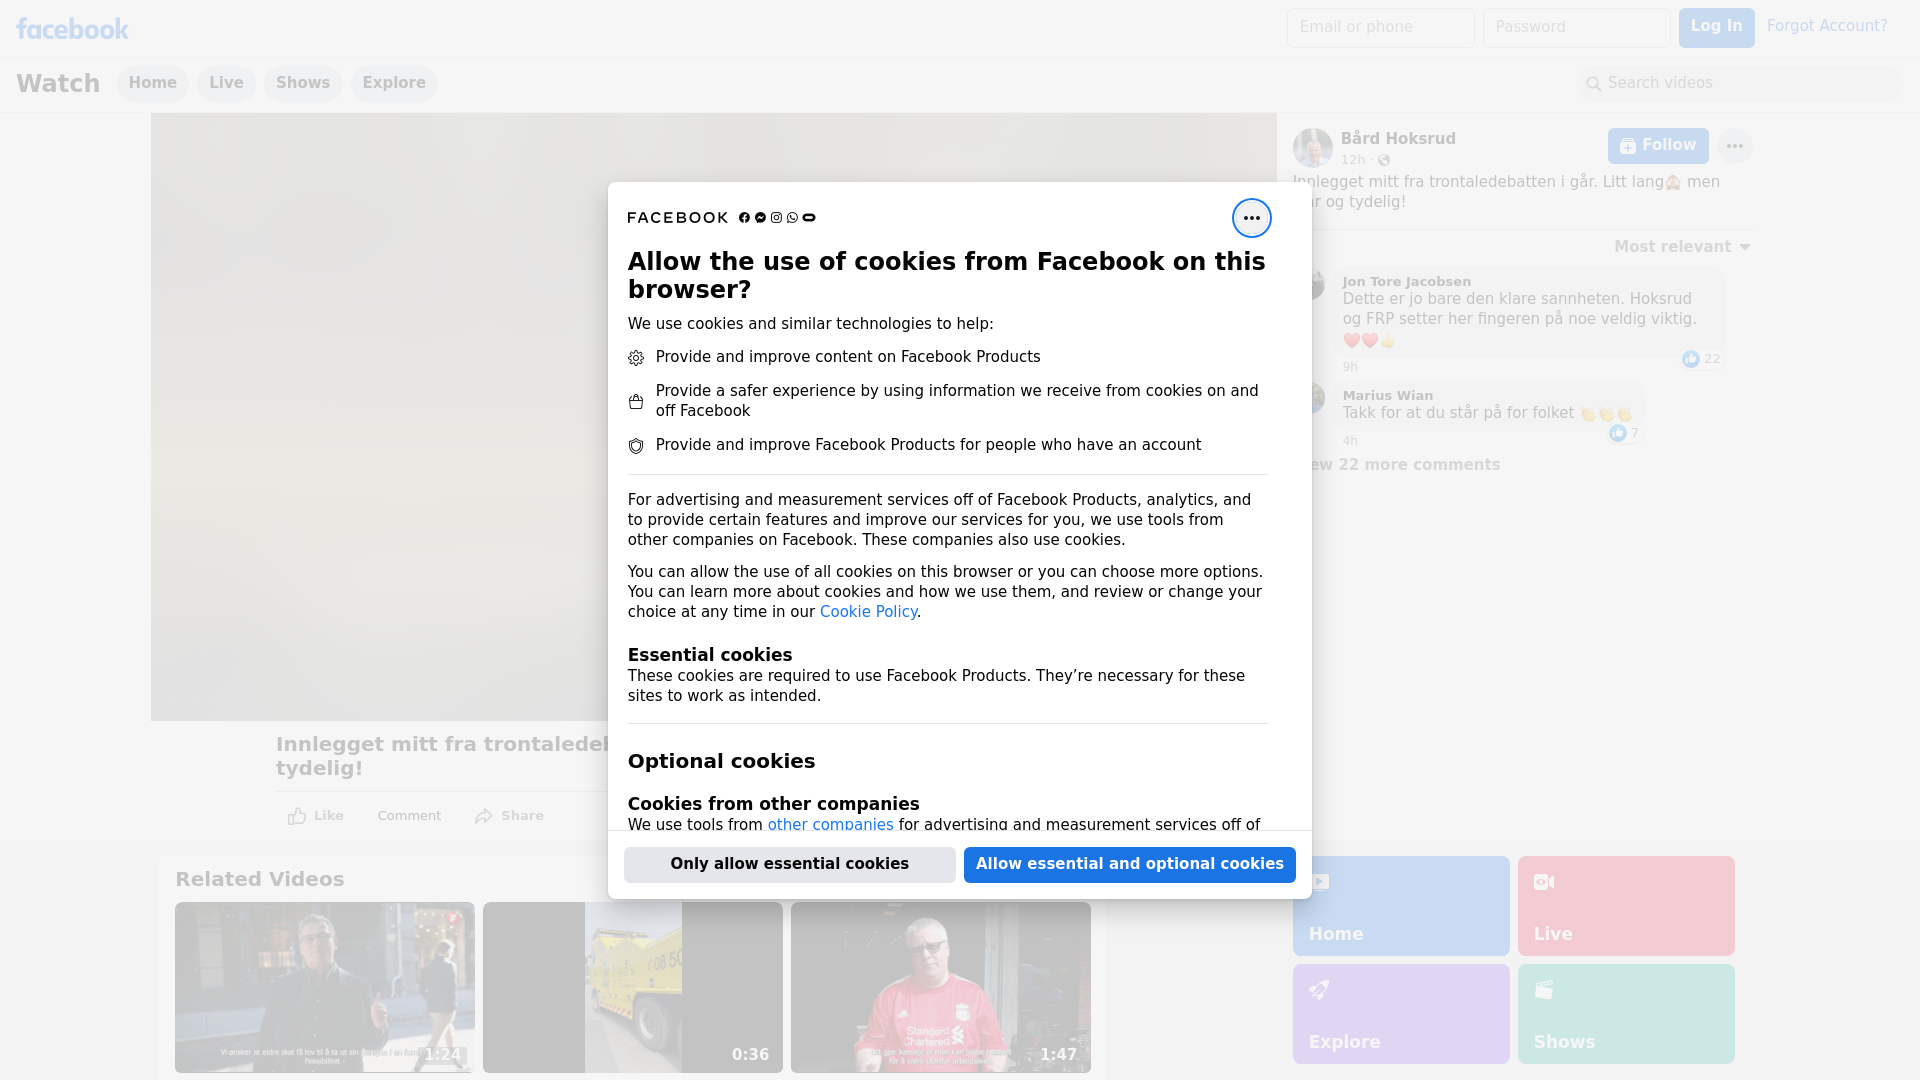
Task: Click the Explore rocket tile
Action: click(1400, 1013)
